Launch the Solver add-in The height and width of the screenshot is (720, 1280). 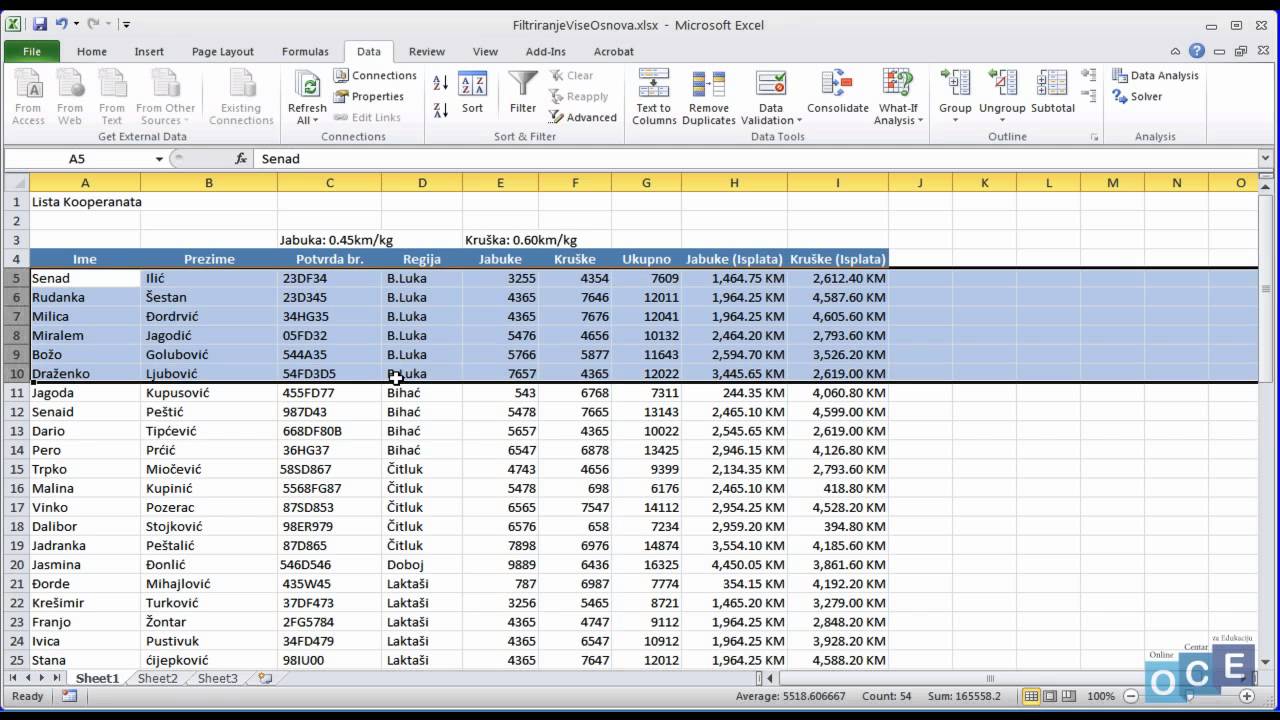(1137, 96)
